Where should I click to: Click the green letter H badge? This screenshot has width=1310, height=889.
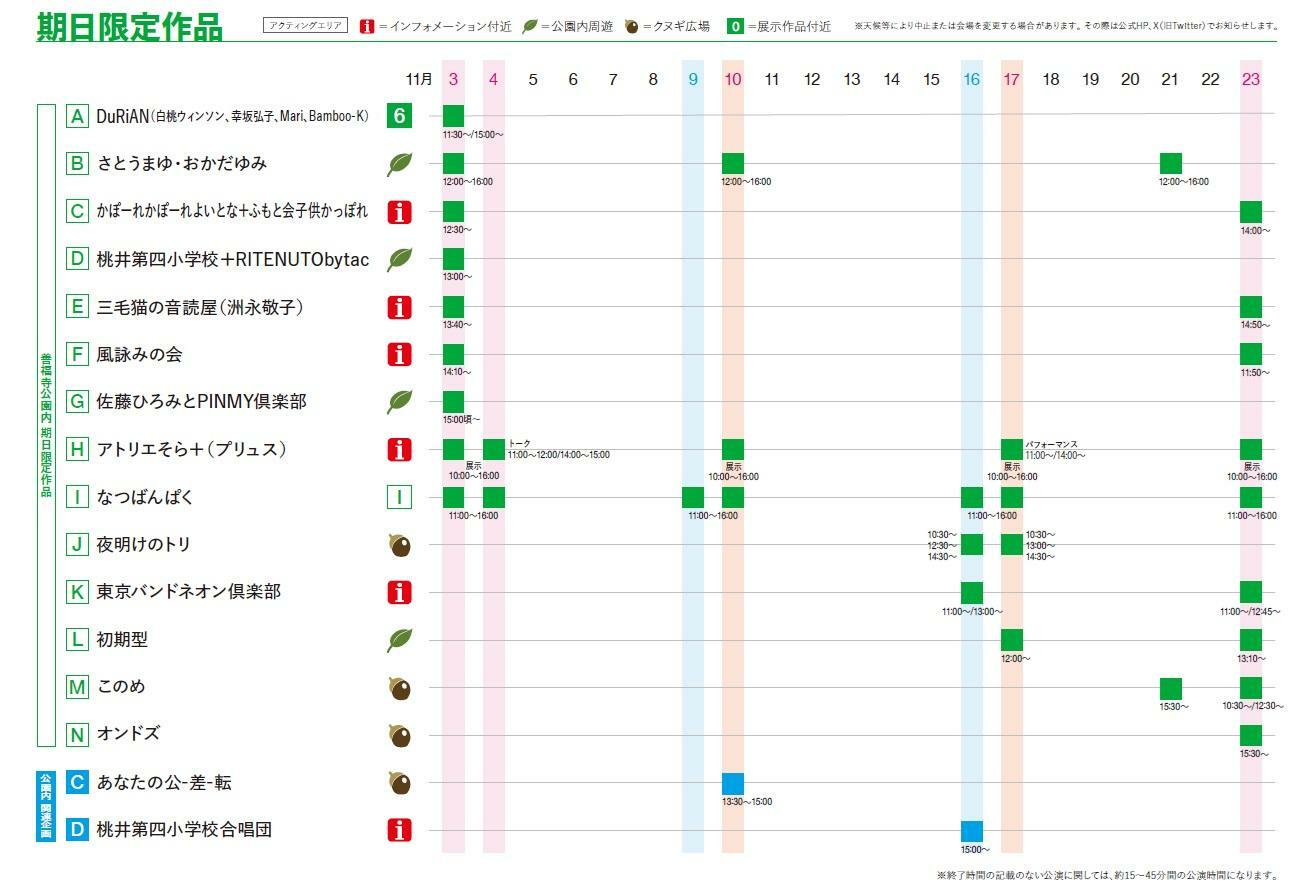(x=77, y=449)
